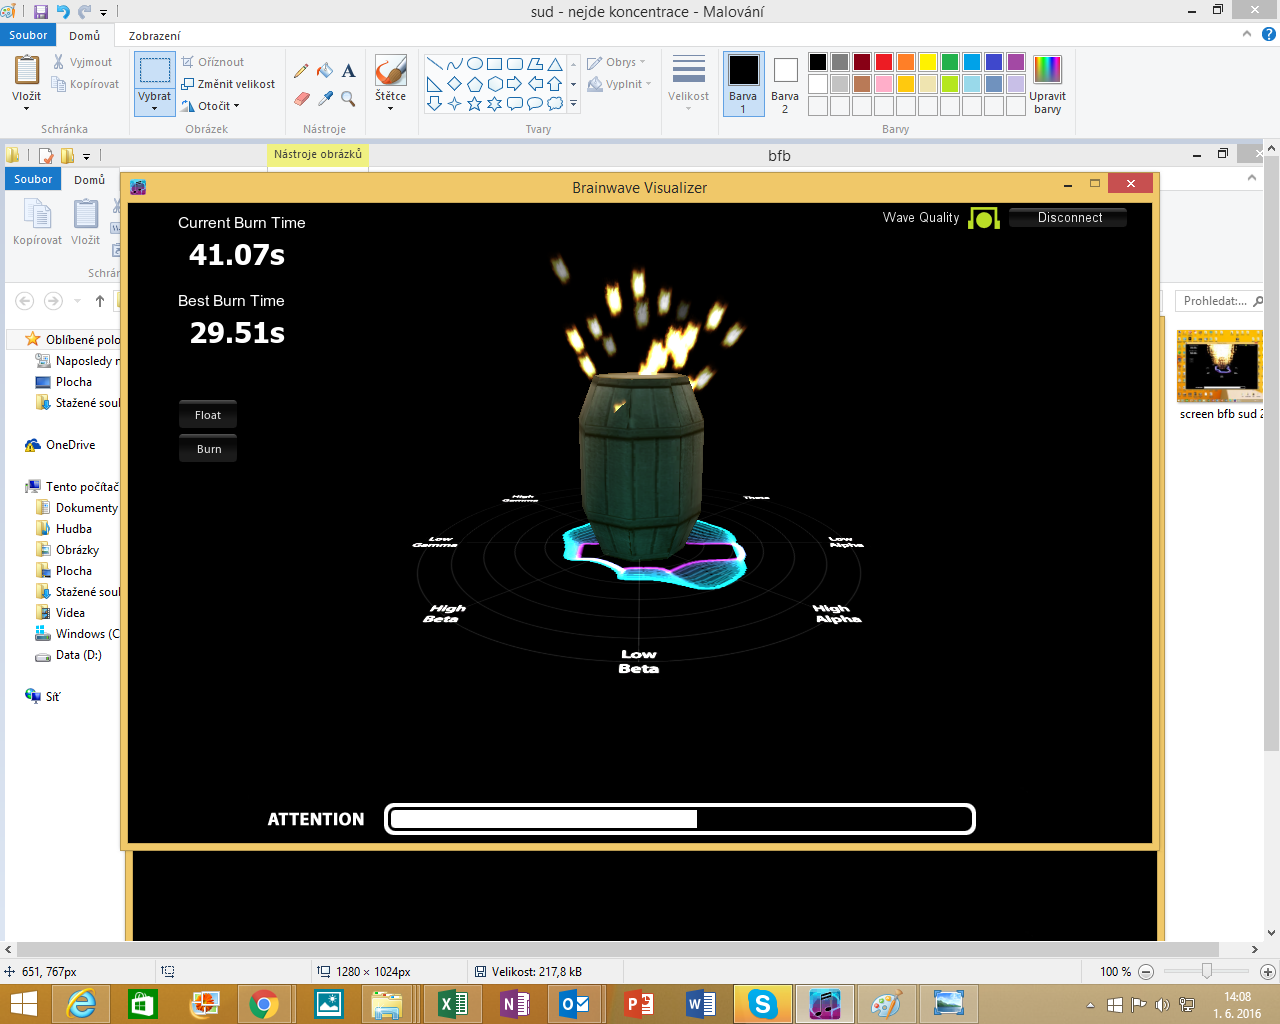Click the zoom out minus button in Paint

click(1146, 972)
